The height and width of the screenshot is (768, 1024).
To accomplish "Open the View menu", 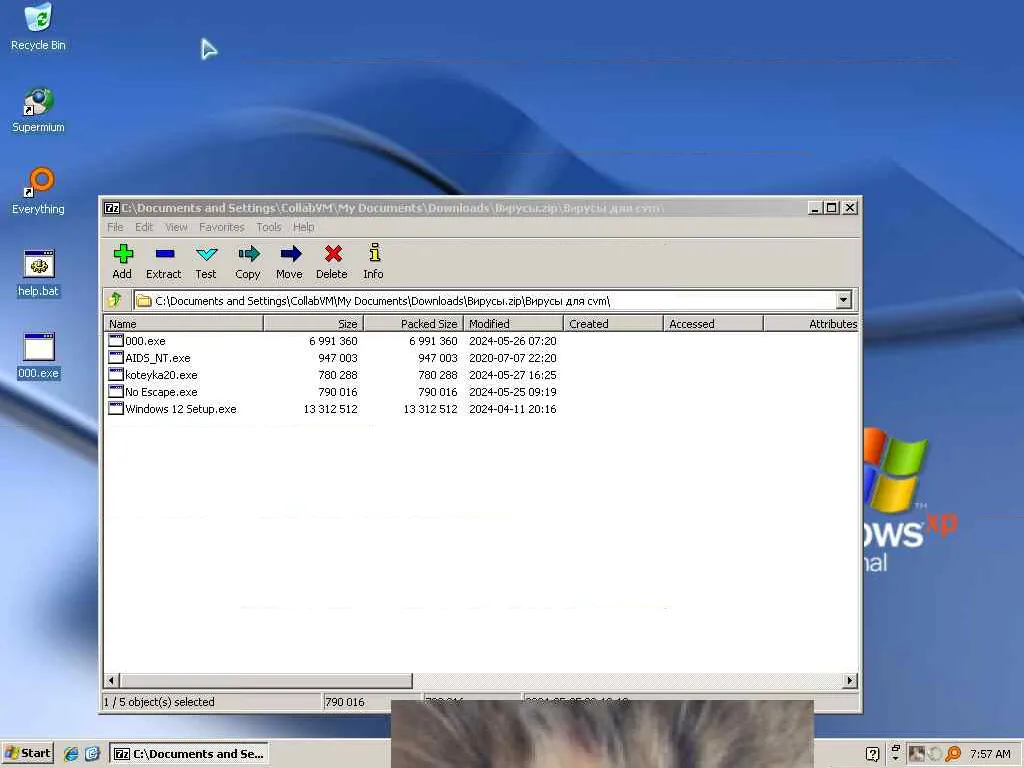I will (x=176, y=227).
